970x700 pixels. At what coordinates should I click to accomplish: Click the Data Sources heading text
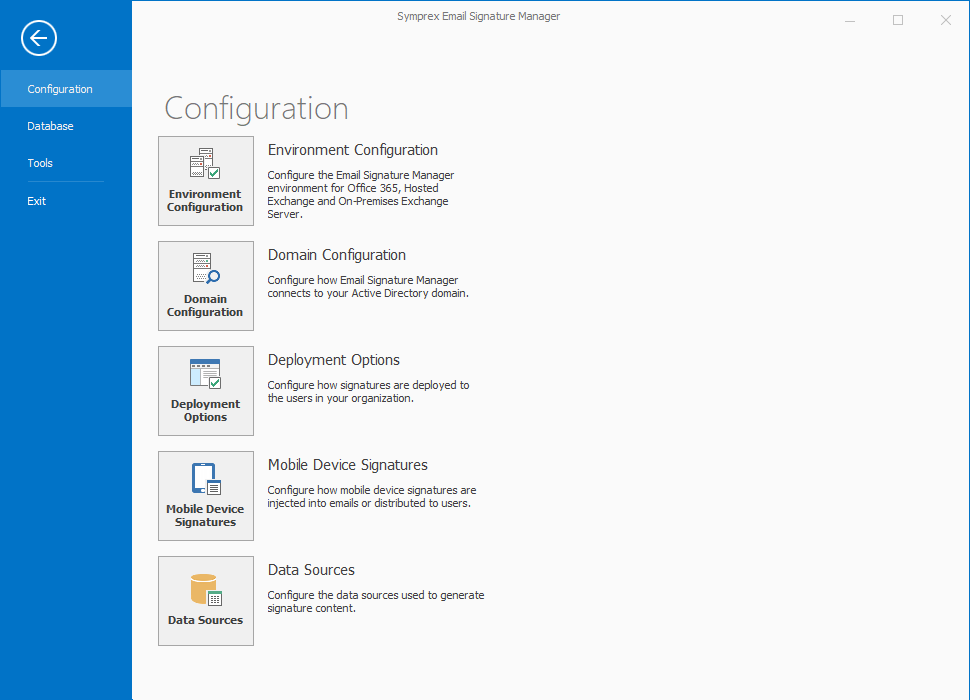[x=311, y=570]
